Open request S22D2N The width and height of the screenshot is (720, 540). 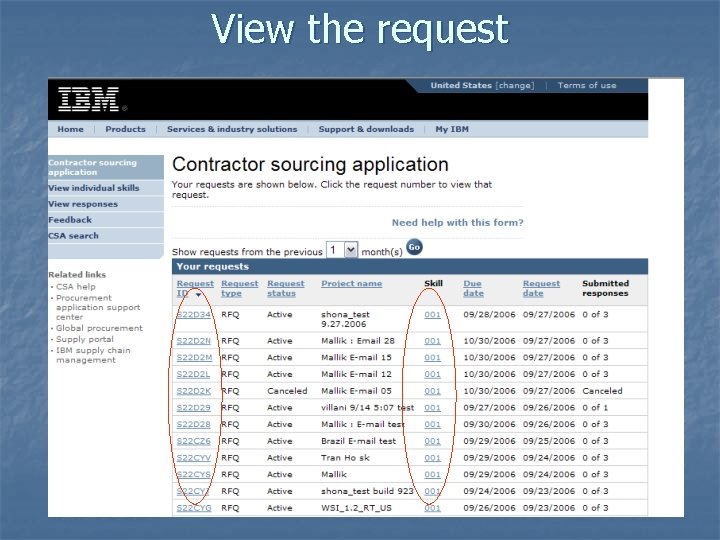193,341
